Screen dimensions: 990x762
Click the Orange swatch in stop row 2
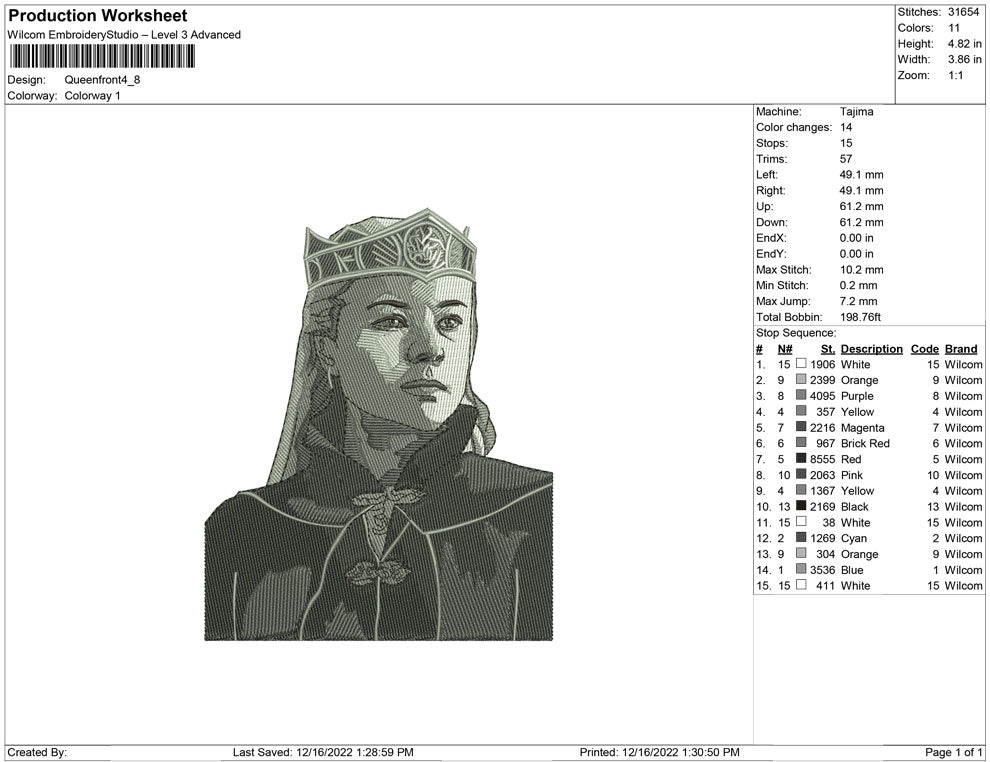[x=801, y=379]
